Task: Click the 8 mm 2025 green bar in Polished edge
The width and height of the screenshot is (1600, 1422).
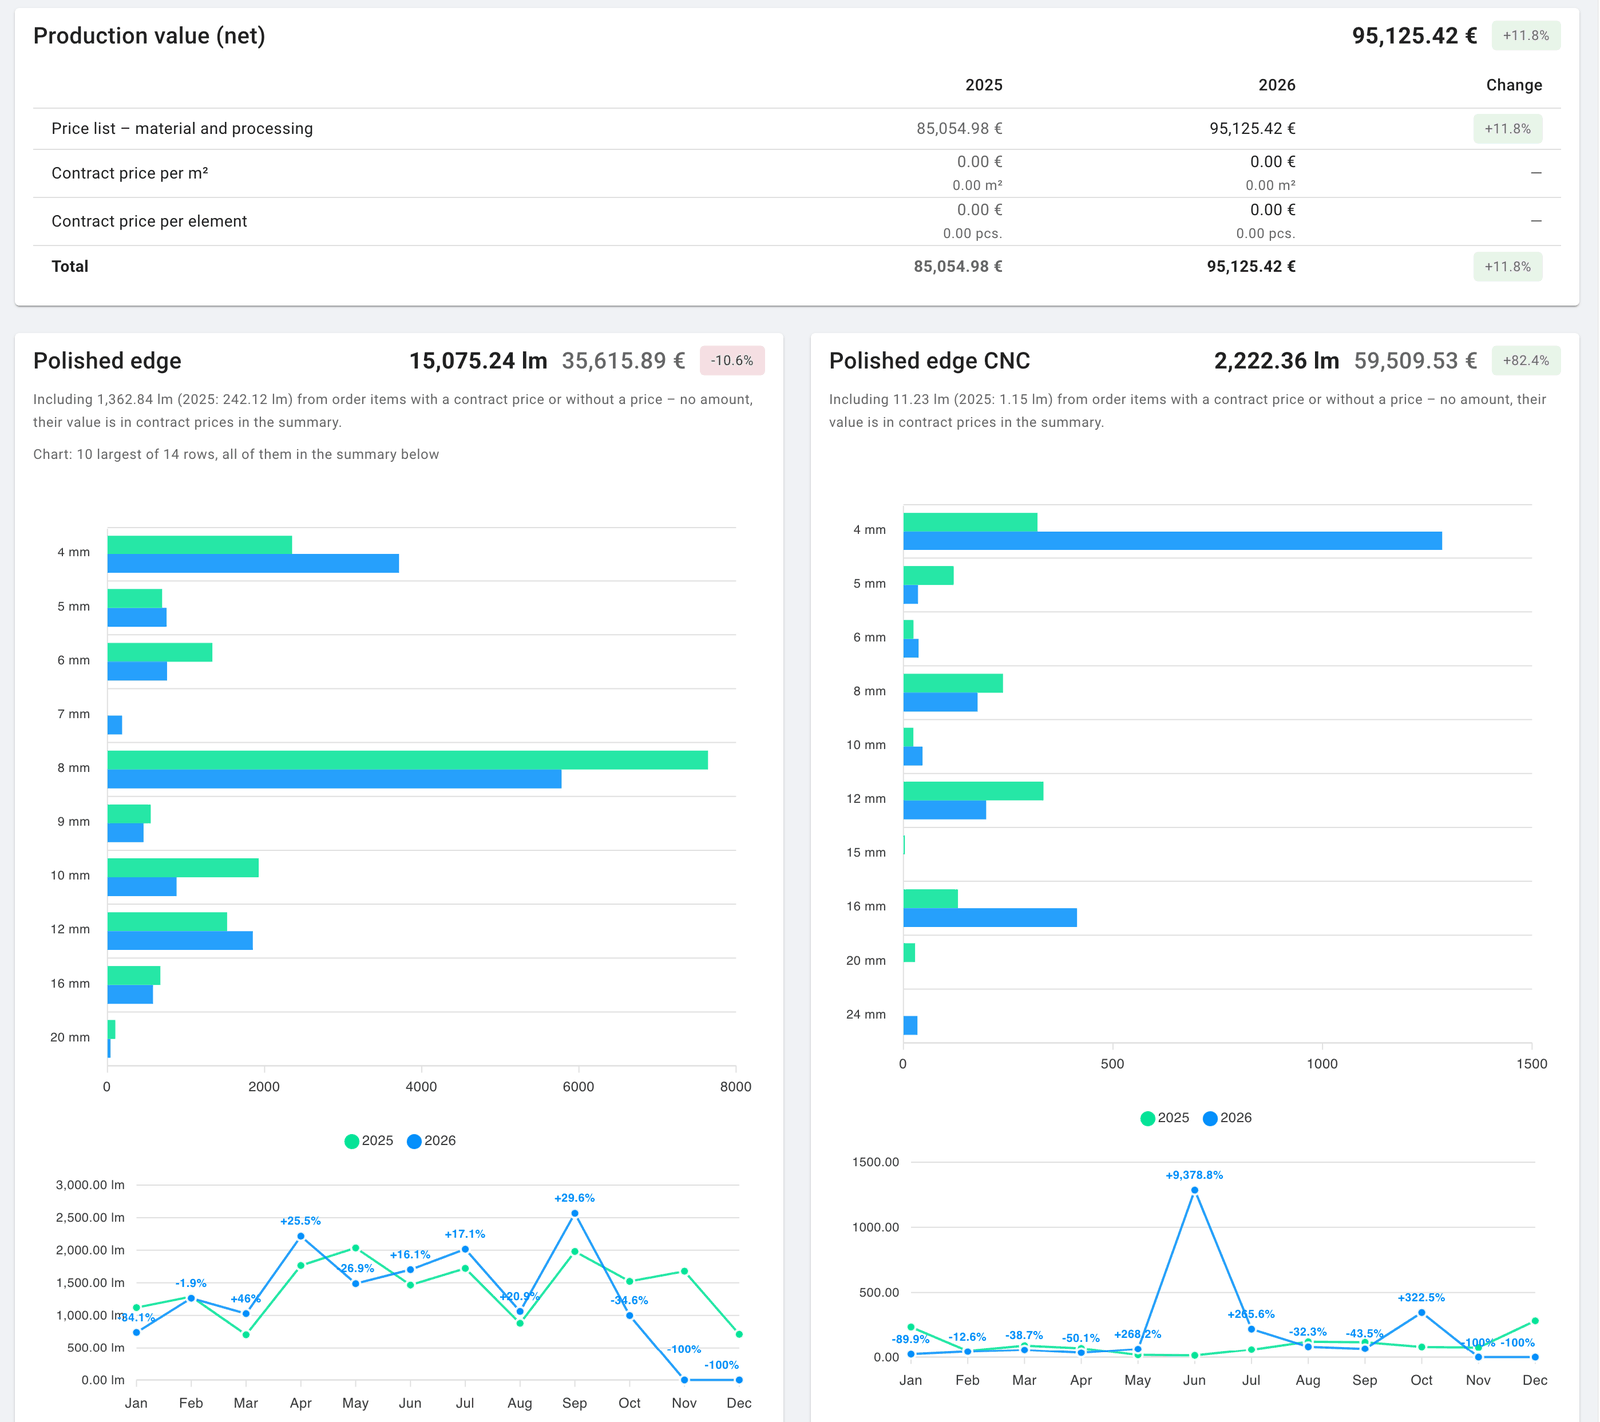Action: (407, 760)
